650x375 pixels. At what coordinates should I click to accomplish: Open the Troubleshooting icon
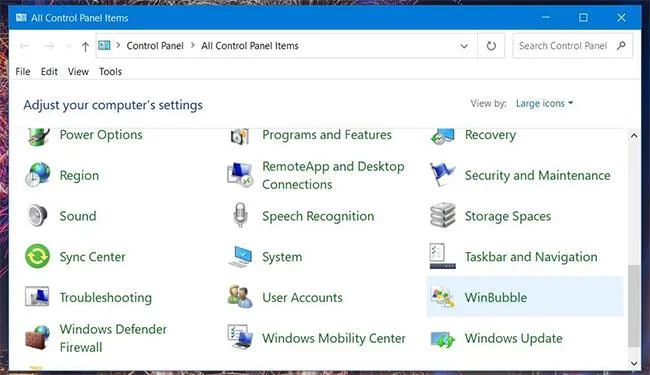[x=37, y=297]
